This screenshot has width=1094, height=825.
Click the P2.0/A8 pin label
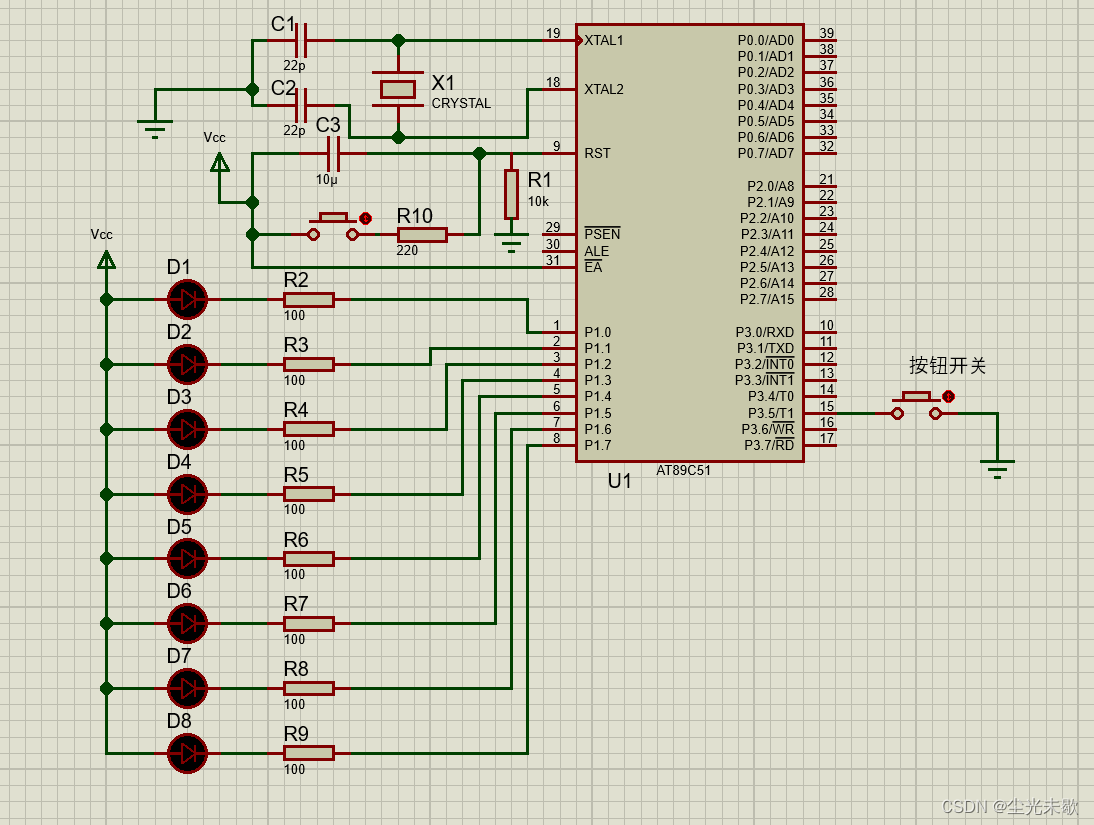pyautogui.click(x=771, y=186)
